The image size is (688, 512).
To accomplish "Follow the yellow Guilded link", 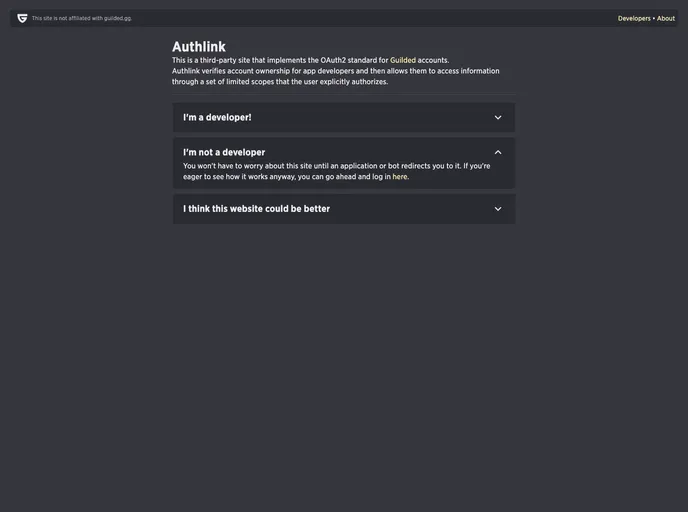I will click(403, 60).
